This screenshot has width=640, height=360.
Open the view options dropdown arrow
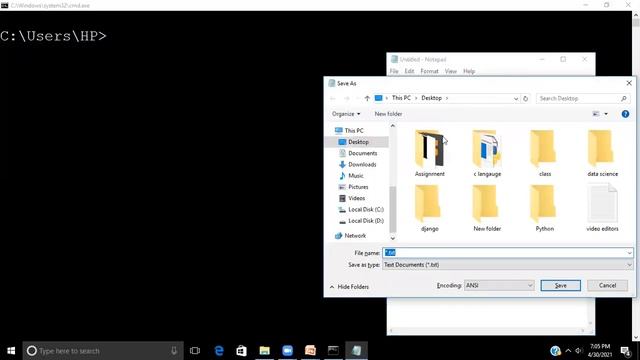click(606, 114)
